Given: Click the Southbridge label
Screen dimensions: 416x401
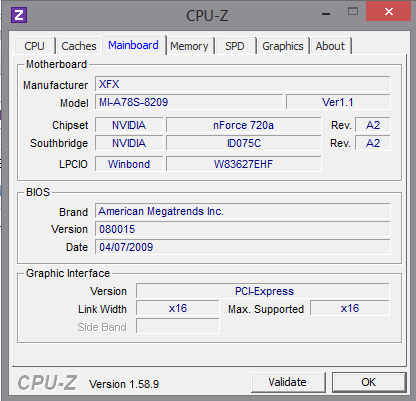Looking at the screenshot, I should point(59,143).
